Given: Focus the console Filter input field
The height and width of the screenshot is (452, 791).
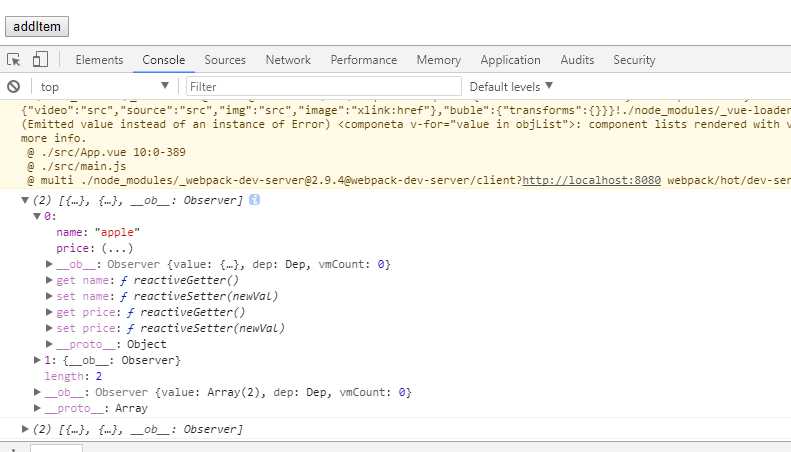Looking at the screenshot, I should point(323,87).
